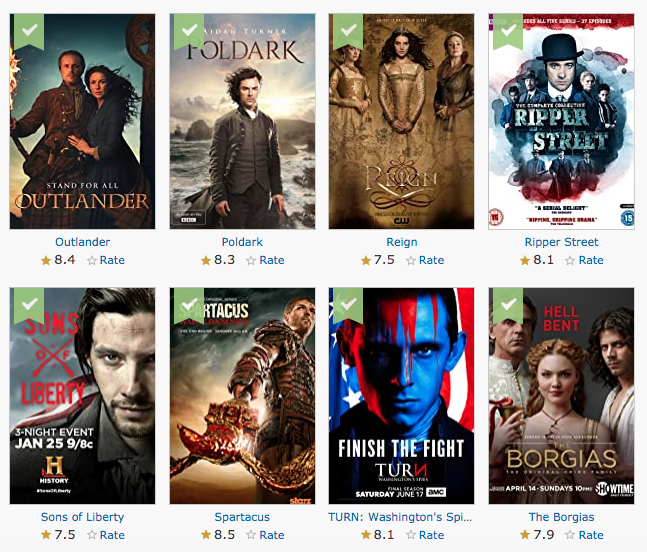The width and height of the screenshot is (647, 552).
Task: Click the gold rating star beside 8.1 for Ripper Street
Action: click(525, 260)
